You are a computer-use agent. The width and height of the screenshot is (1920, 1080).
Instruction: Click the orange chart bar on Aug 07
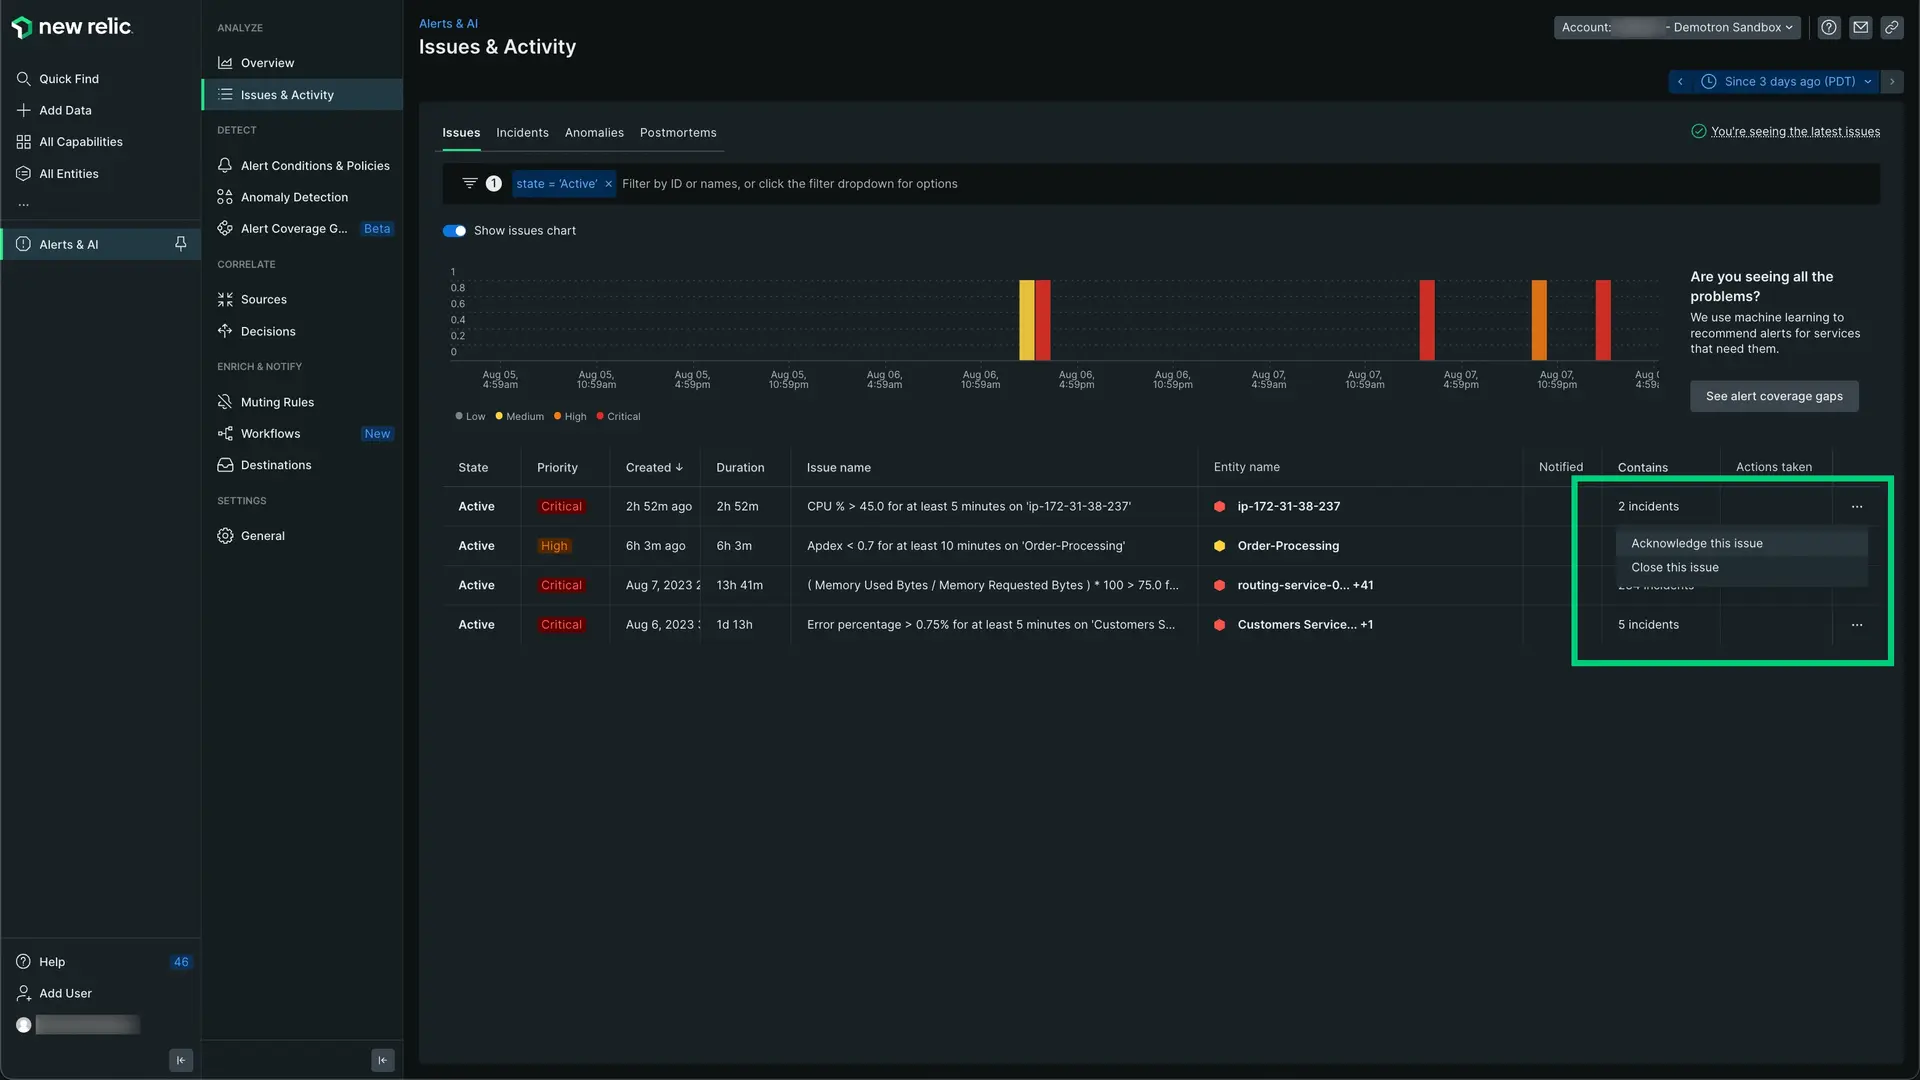1539,320
